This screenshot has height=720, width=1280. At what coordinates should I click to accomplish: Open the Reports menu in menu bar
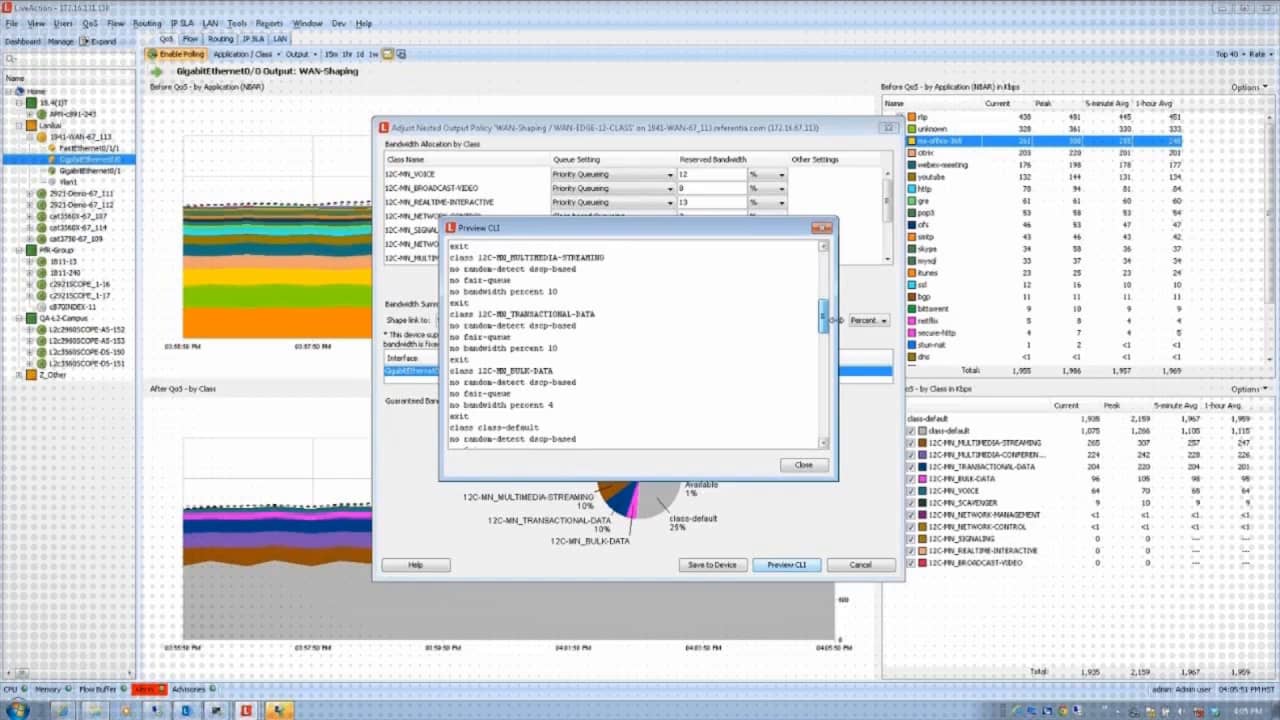pos(269,23)
